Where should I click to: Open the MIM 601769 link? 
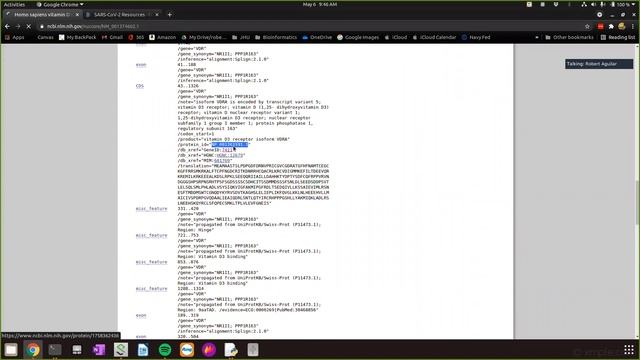[x=222, y=160]
